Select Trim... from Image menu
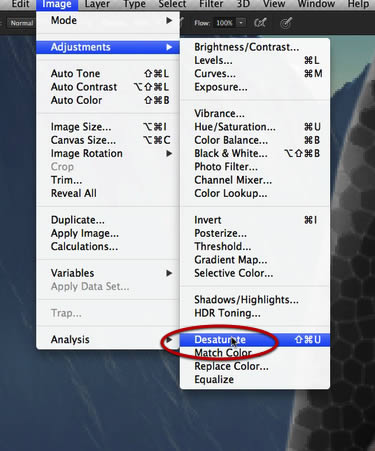This screenshot has width=375, height=451. pyautogui.click(x=108, y=180)
